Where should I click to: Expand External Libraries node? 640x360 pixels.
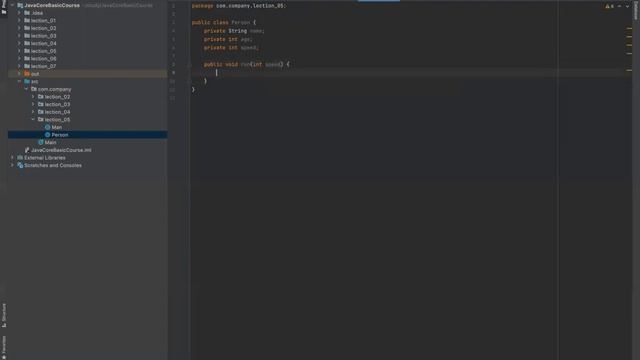click(12, 158)
